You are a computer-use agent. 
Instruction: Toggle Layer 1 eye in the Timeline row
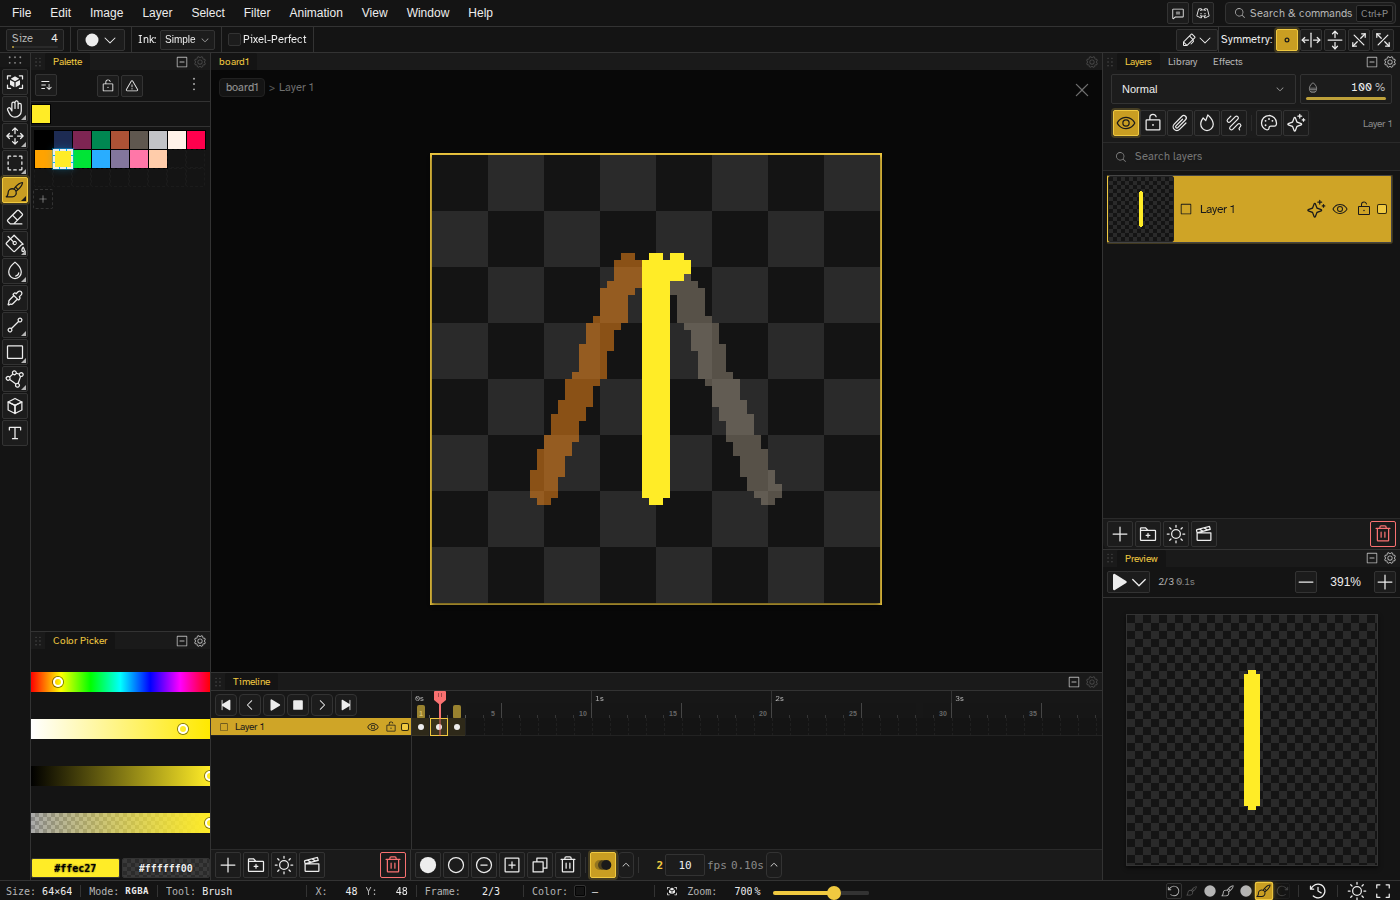[x=373, y=727]
